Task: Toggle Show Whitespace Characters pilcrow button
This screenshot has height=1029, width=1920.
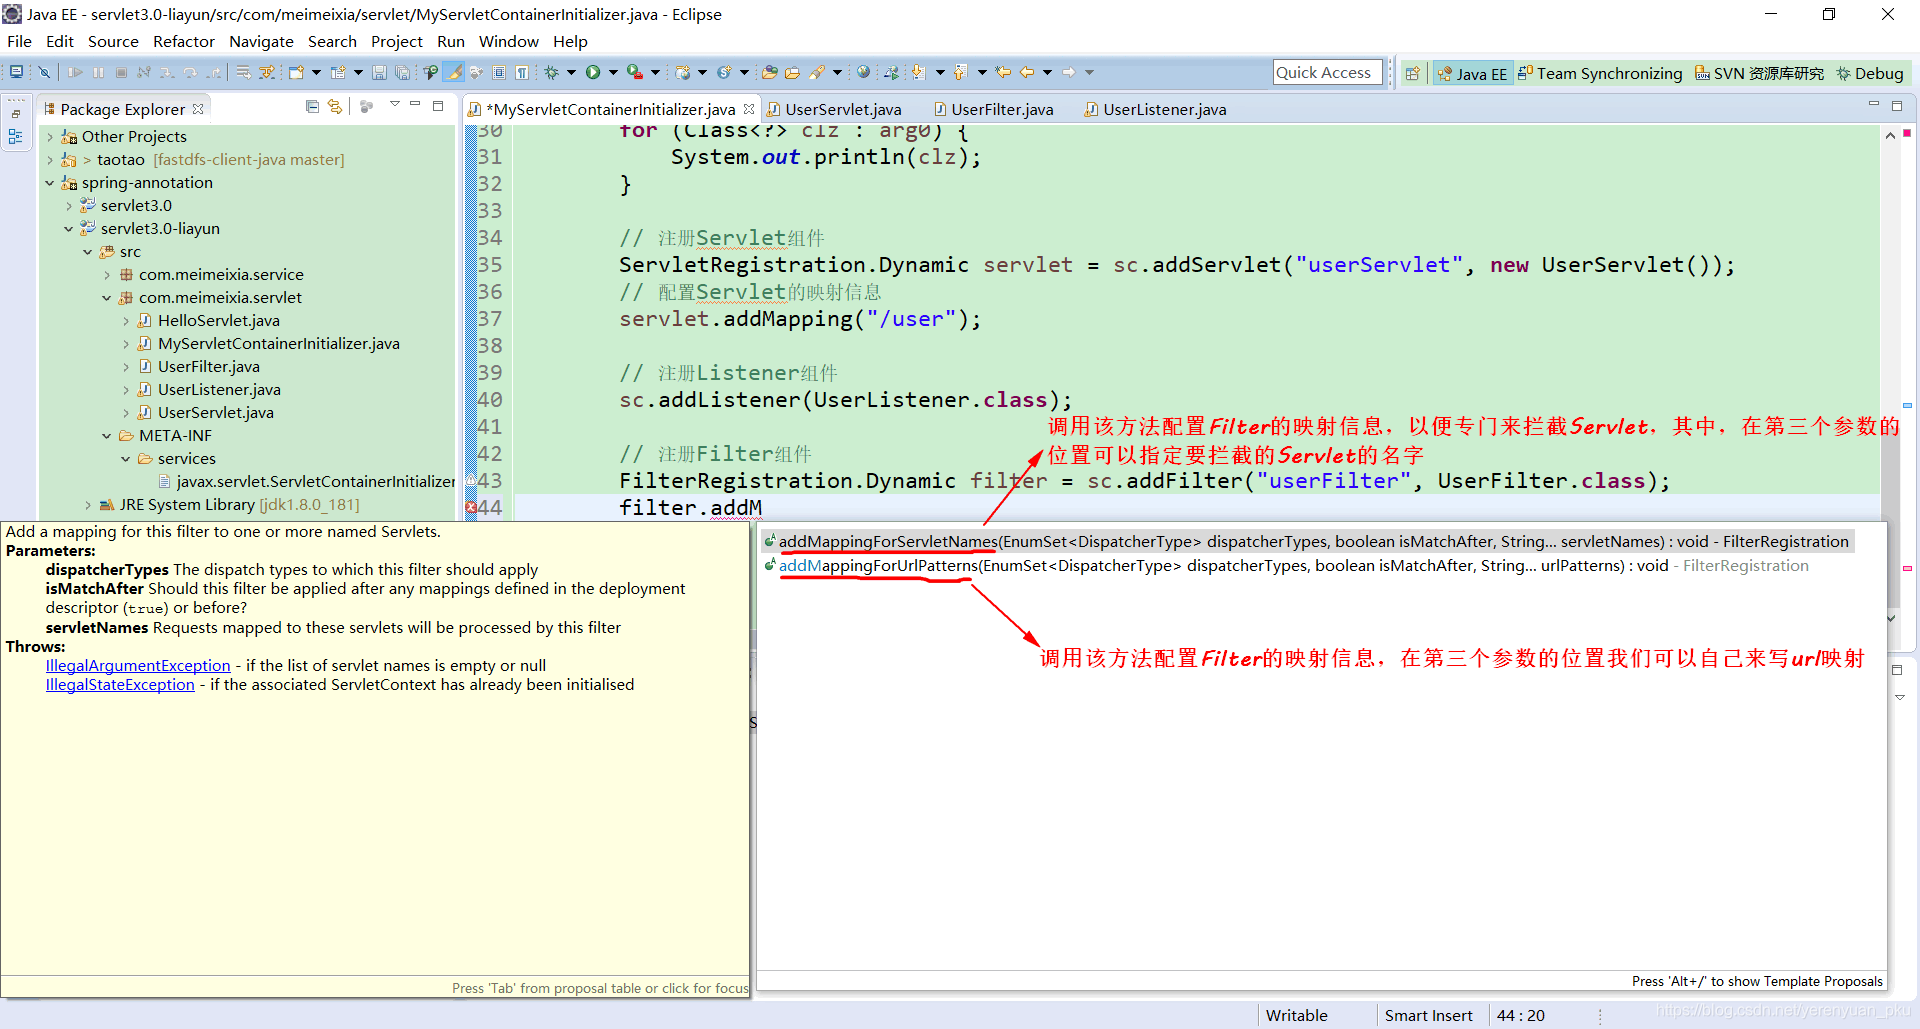Action: tap(521, 72)
